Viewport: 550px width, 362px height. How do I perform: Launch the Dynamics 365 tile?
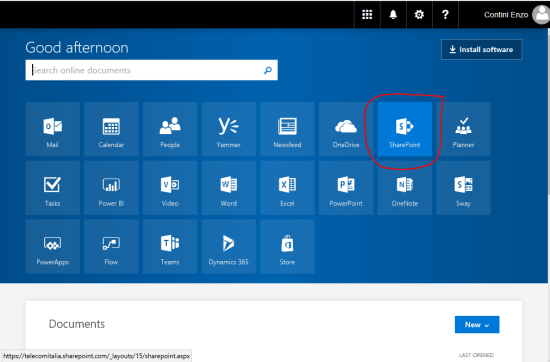tap(229, 246)
